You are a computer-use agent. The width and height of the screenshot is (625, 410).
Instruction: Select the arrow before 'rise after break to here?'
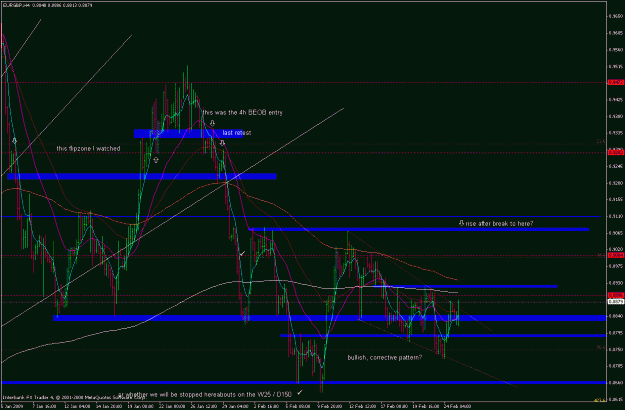coord(461,223)
